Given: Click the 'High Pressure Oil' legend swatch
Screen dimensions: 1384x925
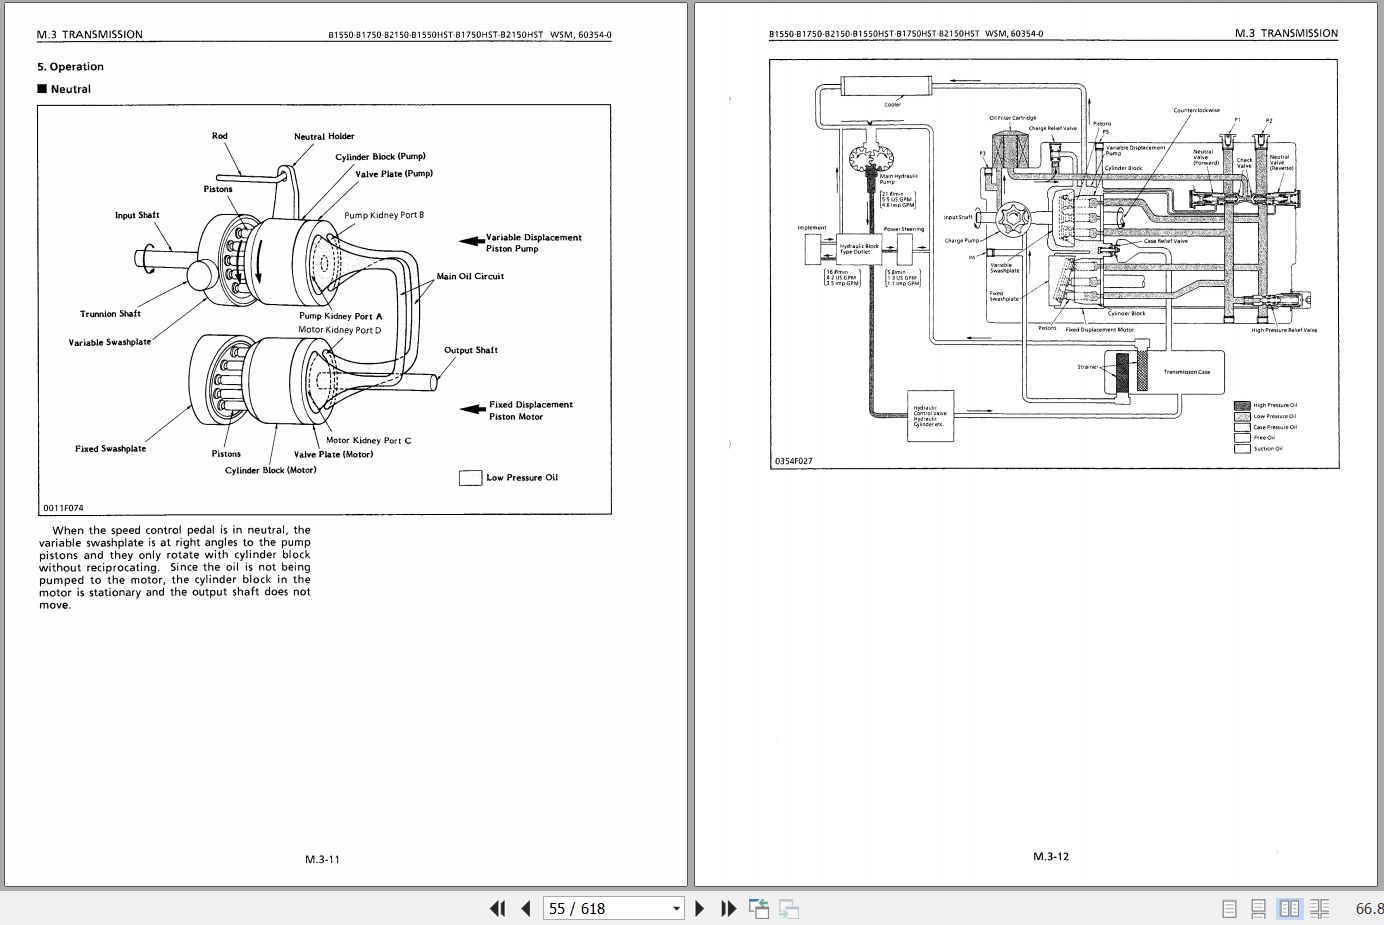Looking at the screenshot, I should [x=1242, y=405].
